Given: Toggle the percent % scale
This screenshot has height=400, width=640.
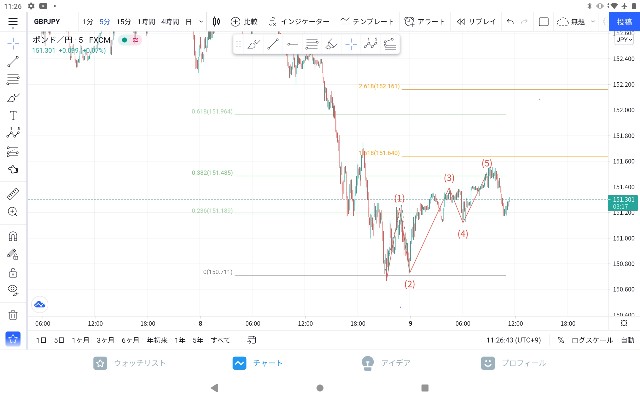Looking at the screenshot, I should [x=561, y=340].
